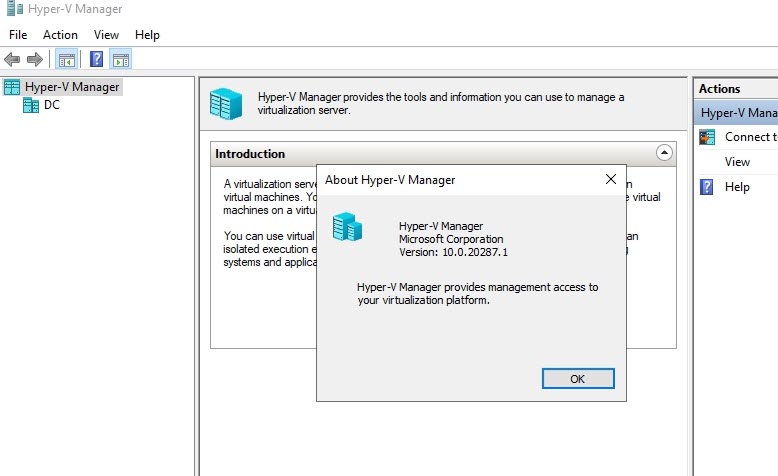Click the Help icon in the Actions pane
The image size is (778, 476).
pos(707,187)
